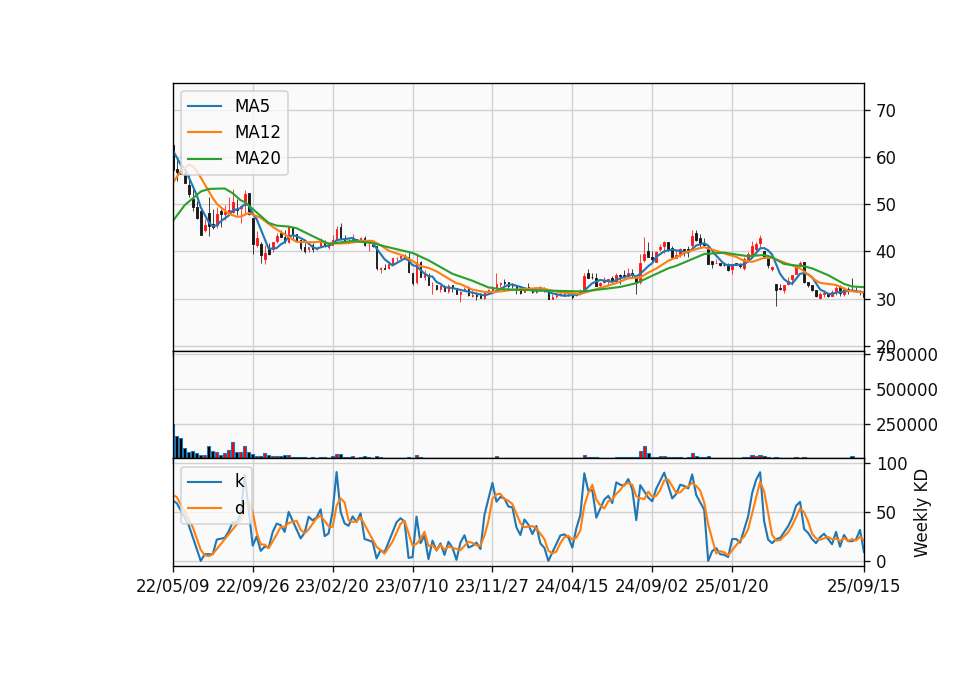
Task: Click the MA12 legend label
Action: [x=257, y=132]
